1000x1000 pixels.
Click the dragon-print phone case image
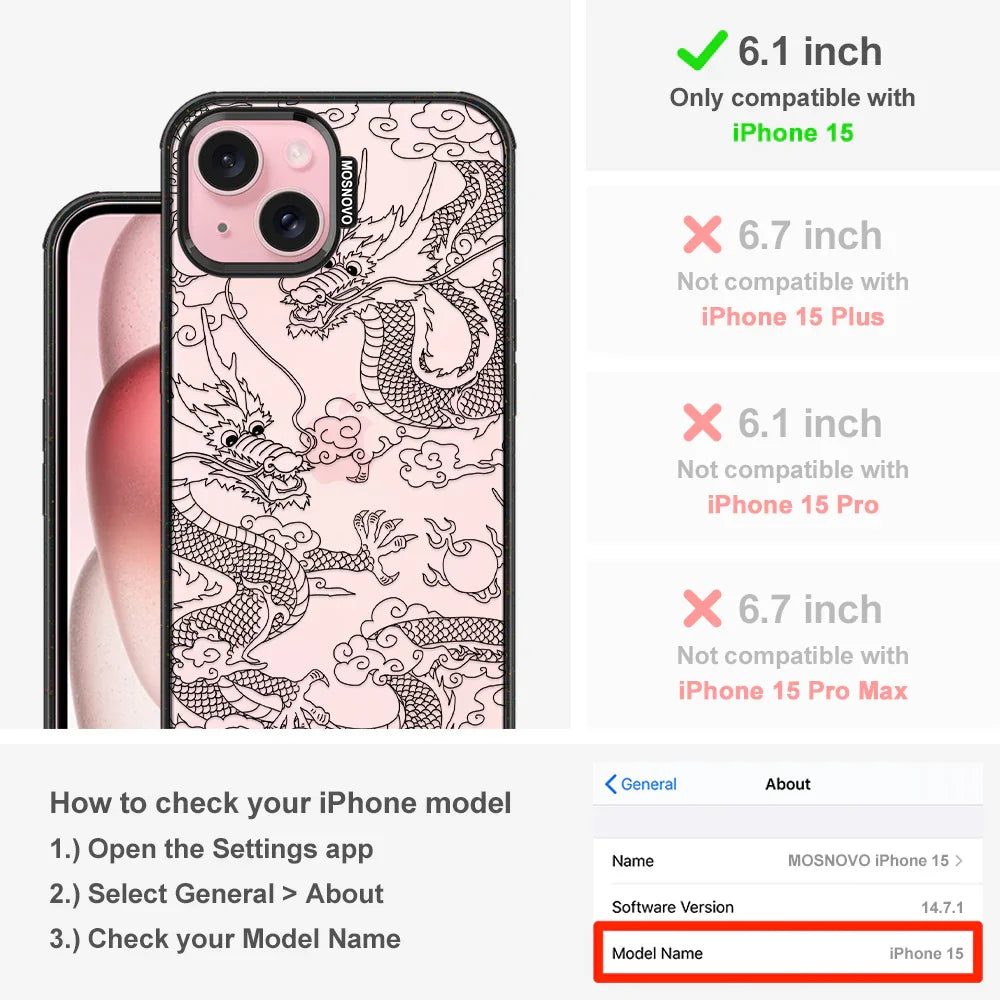tap(338, 411)
